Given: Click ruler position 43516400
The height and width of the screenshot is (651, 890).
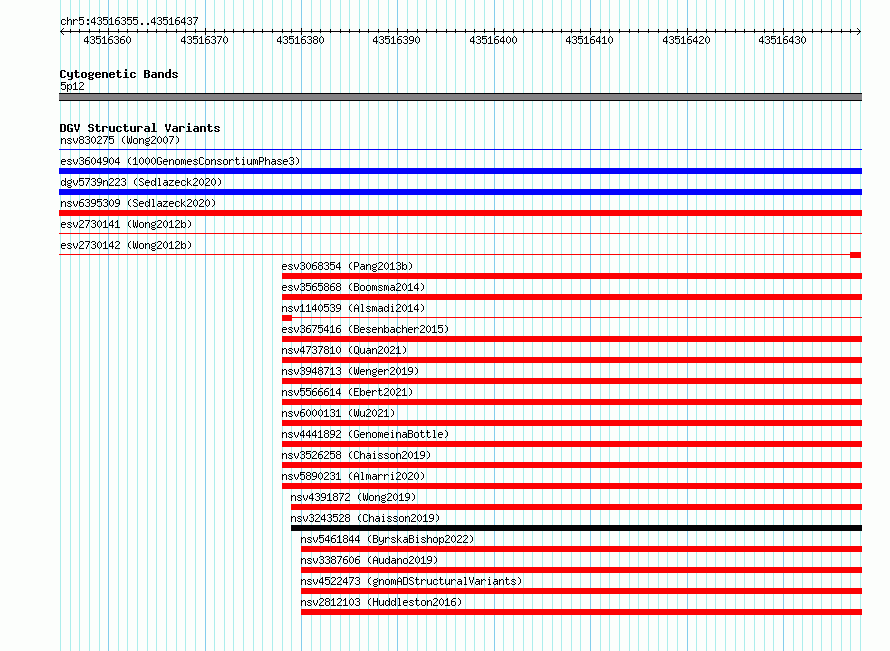Looking at the screenshot, I should tap(493, 40).
